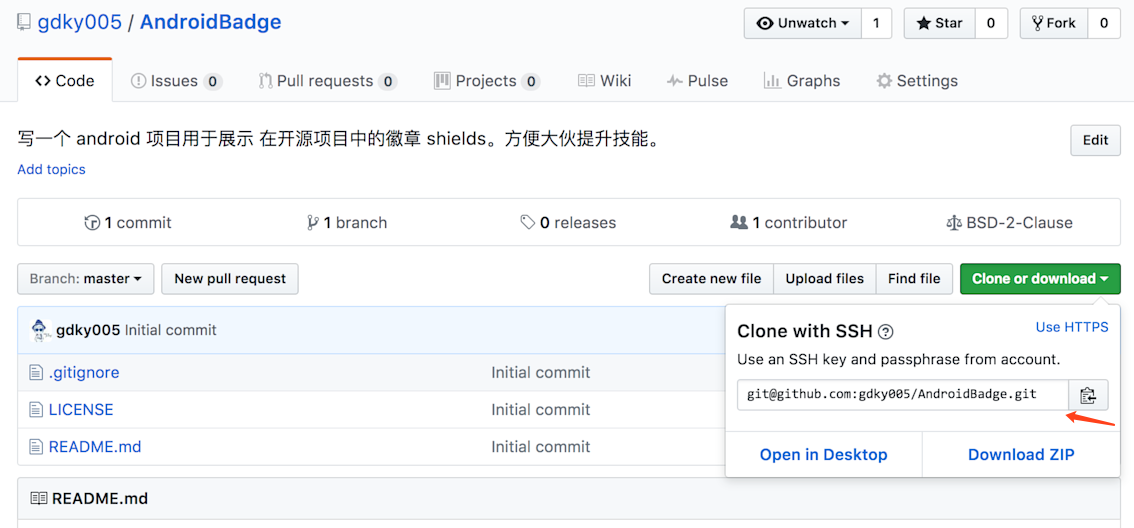
Task: Open Initial commit message on README.md row
Action: [541, 447]
